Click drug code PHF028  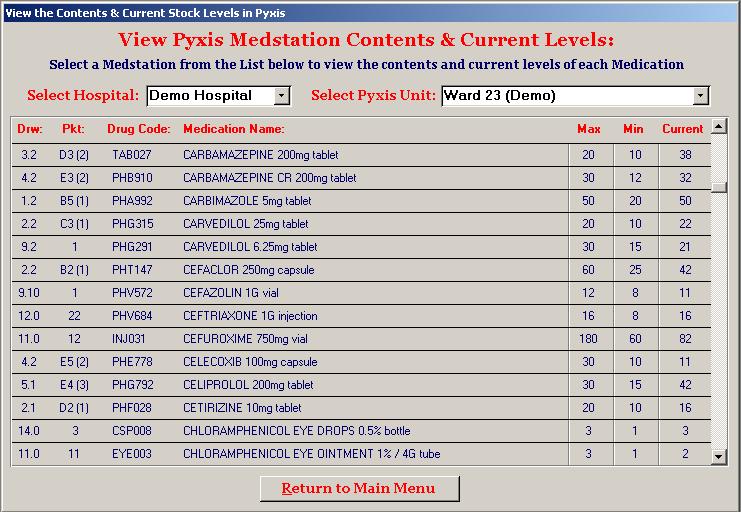pyautogui.click(x=132, y=408)
